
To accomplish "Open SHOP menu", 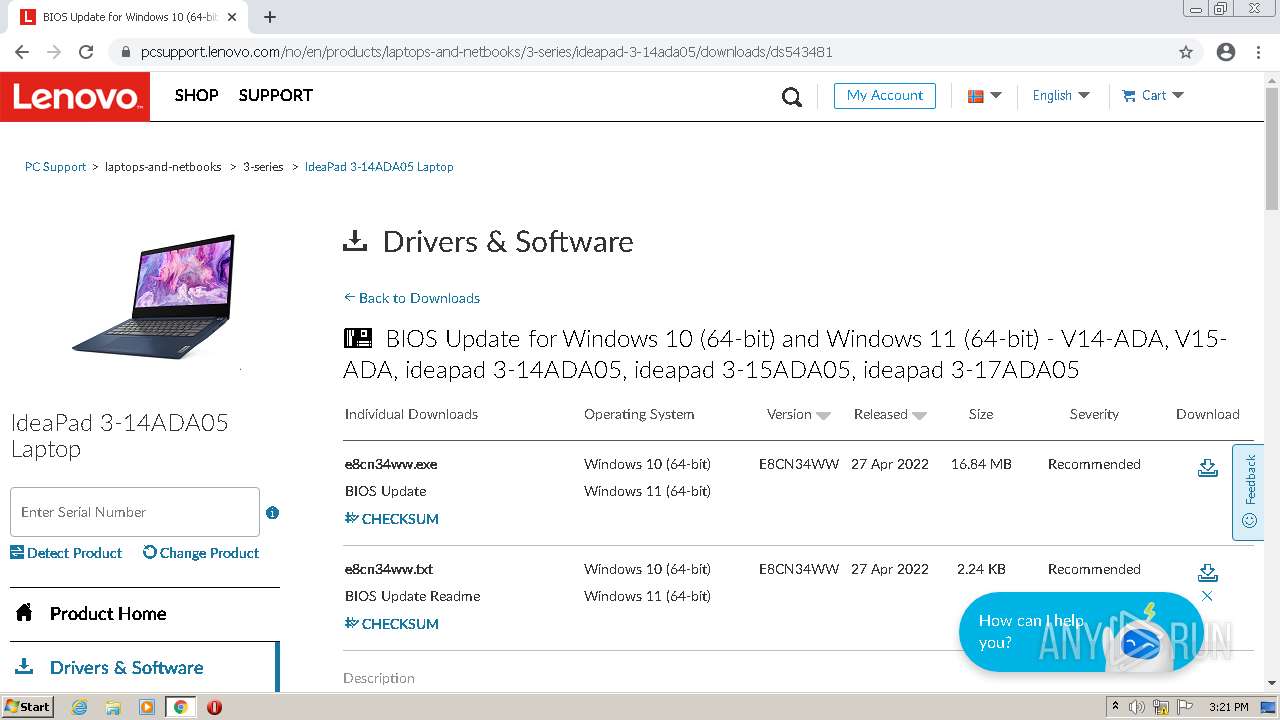I will point(196,96).
